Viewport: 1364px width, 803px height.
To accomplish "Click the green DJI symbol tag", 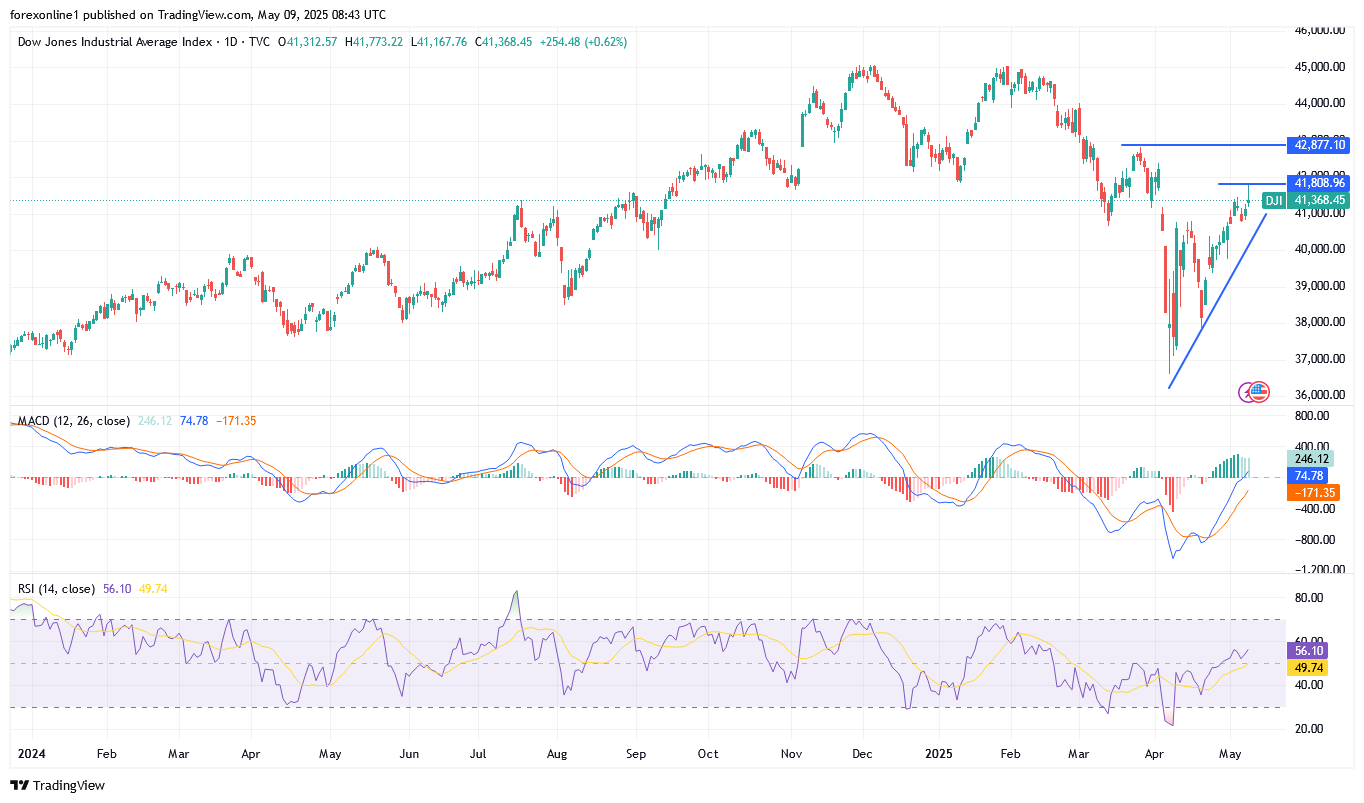I will 1273,201.
